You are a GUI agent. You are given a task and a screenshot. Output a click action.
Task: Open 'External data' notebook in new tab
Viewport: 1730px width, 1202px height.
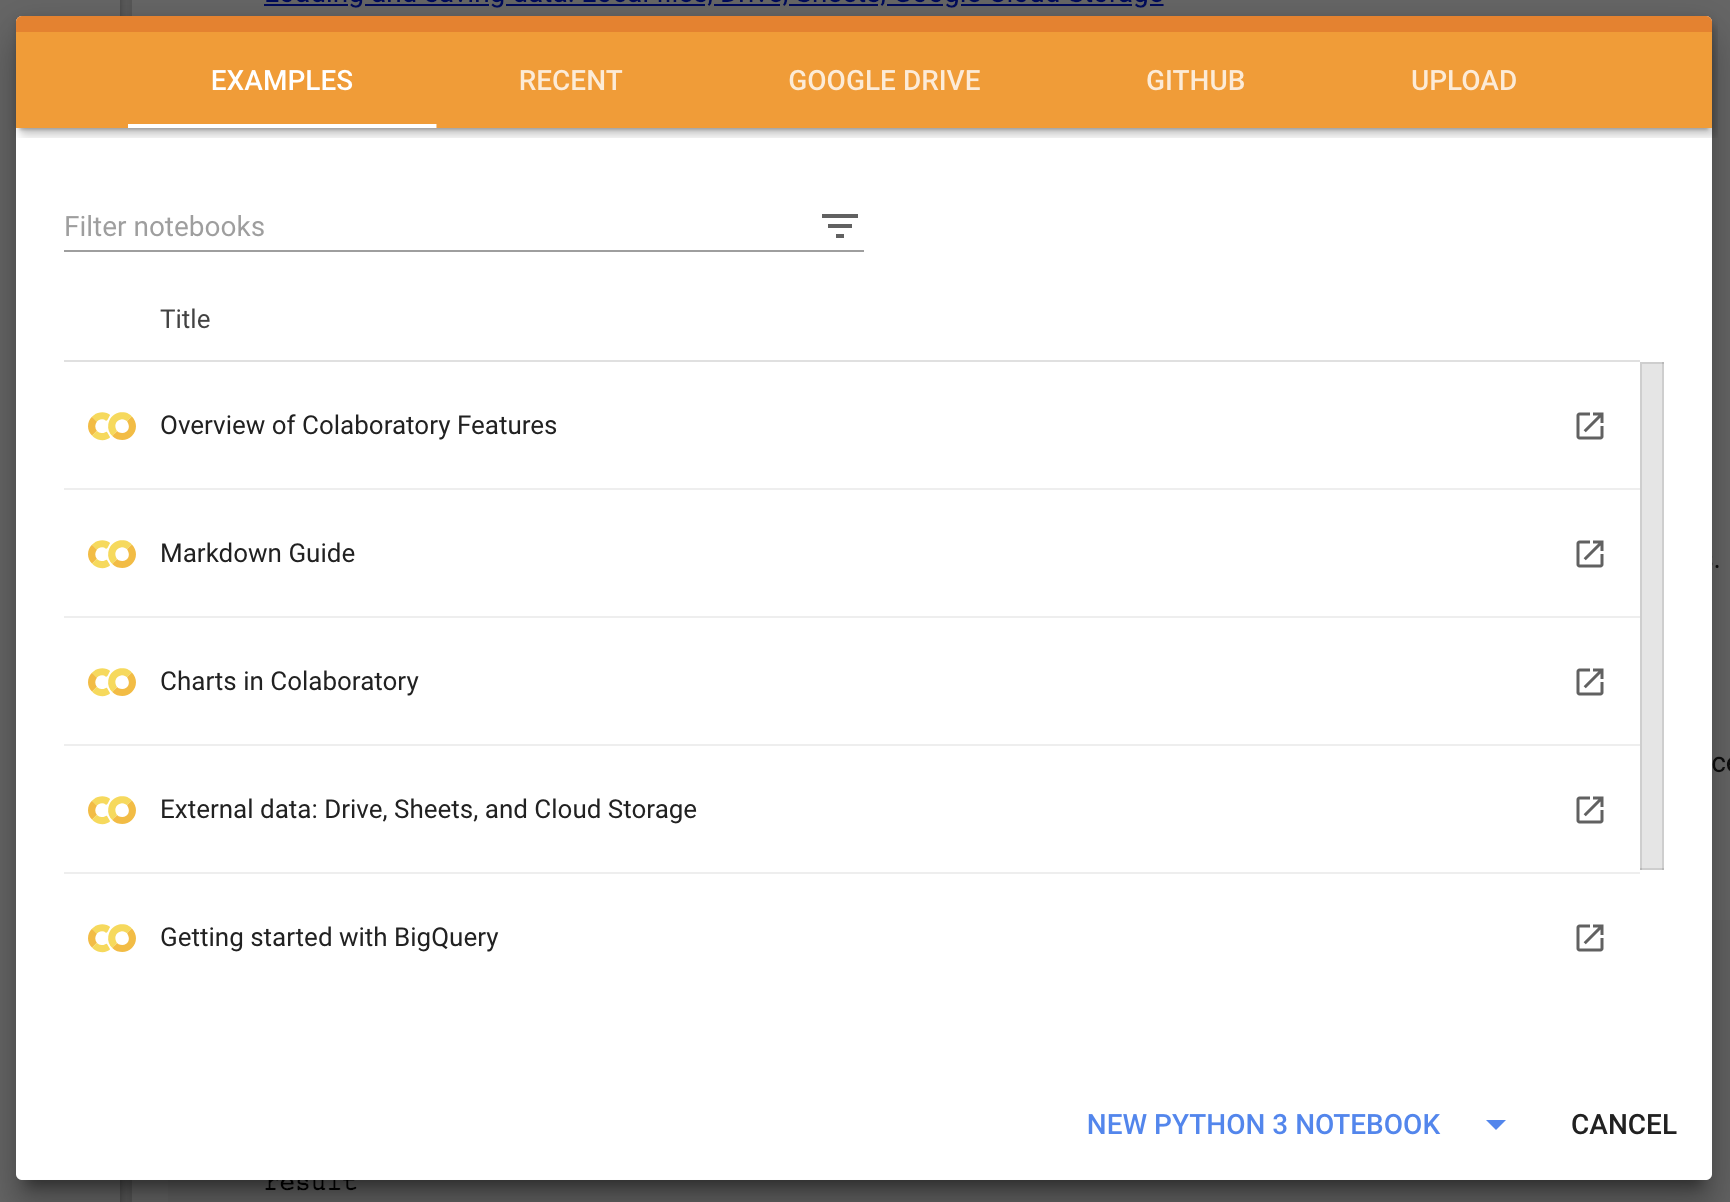tap(1590, 809)
